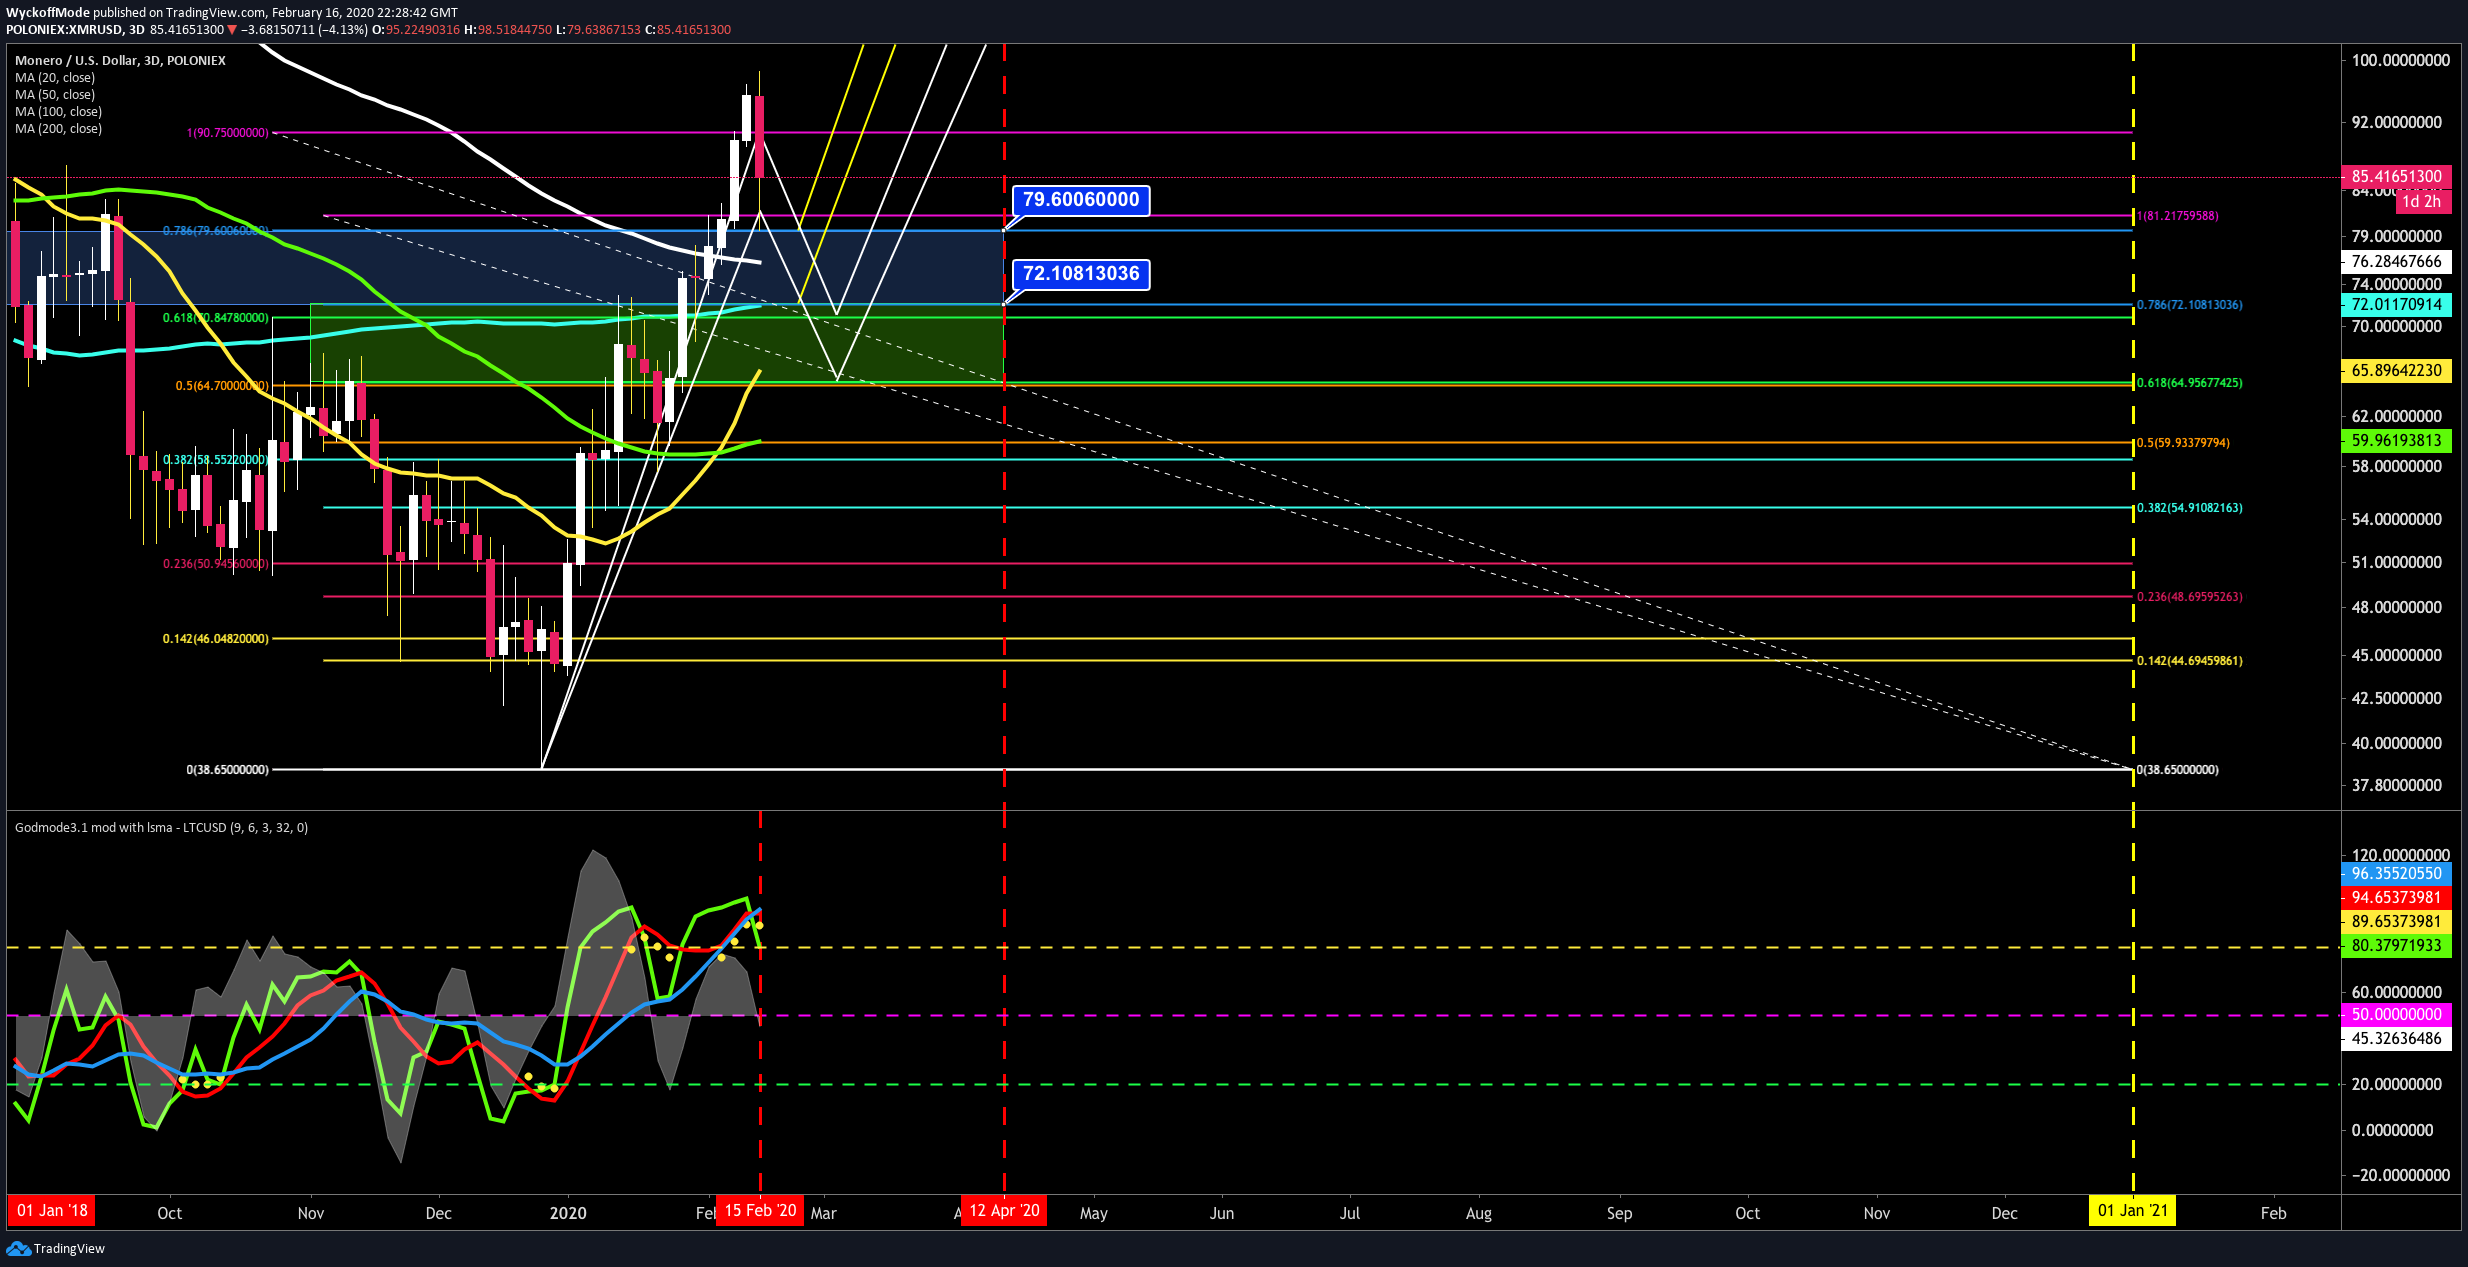Click the green 59.96193813 axis label

coord(2396,440)
